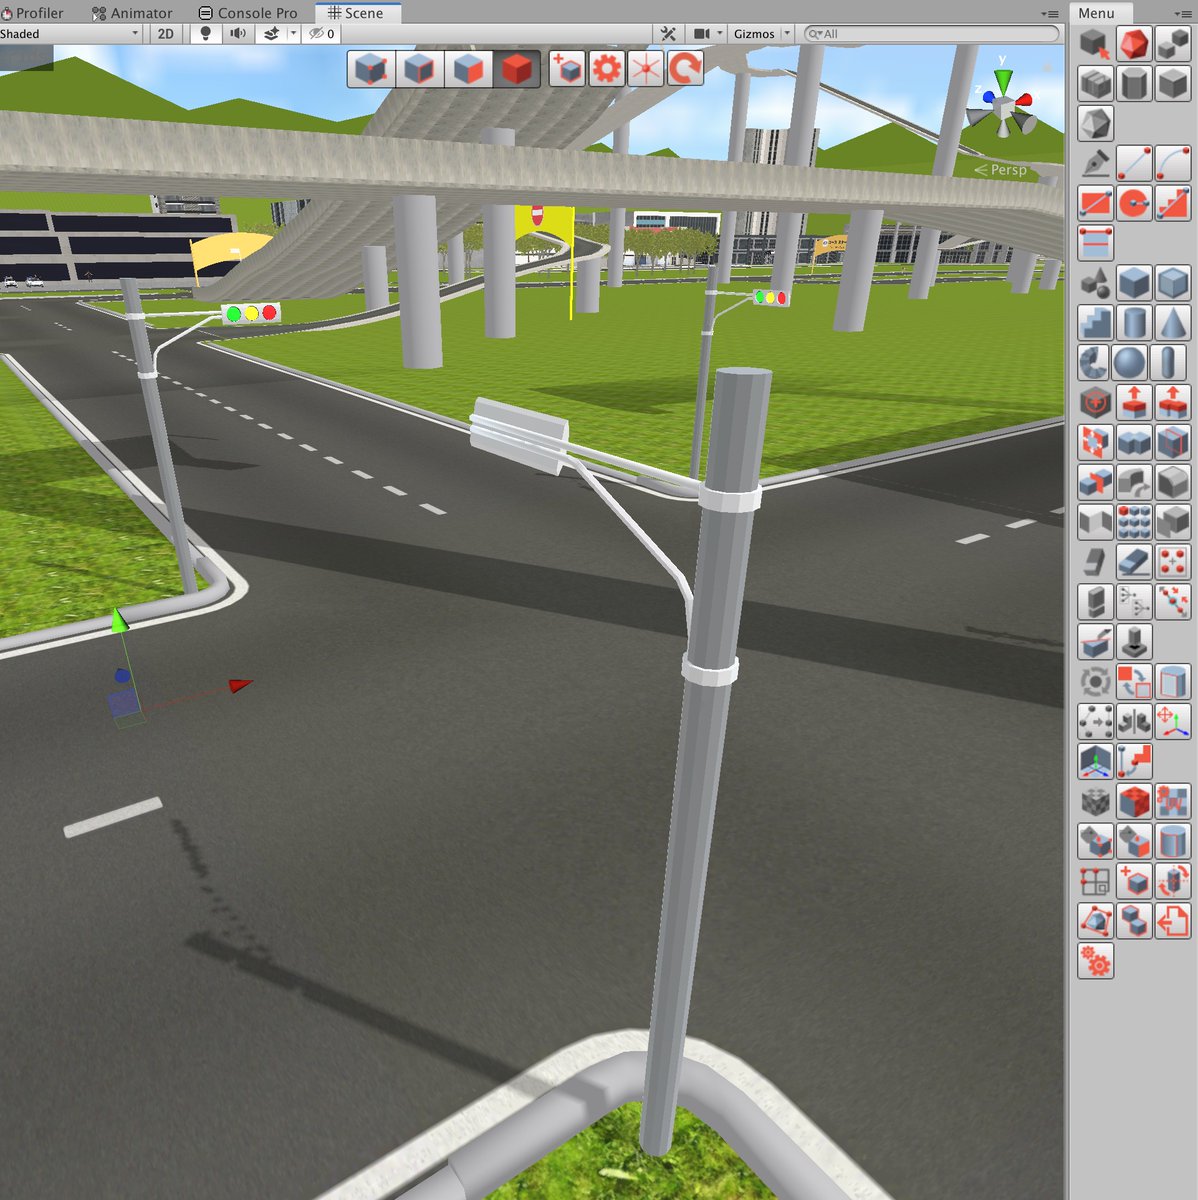Mute scene audio with the speaker icon
Viewport: 1198px width, 1200px height.
237,33
